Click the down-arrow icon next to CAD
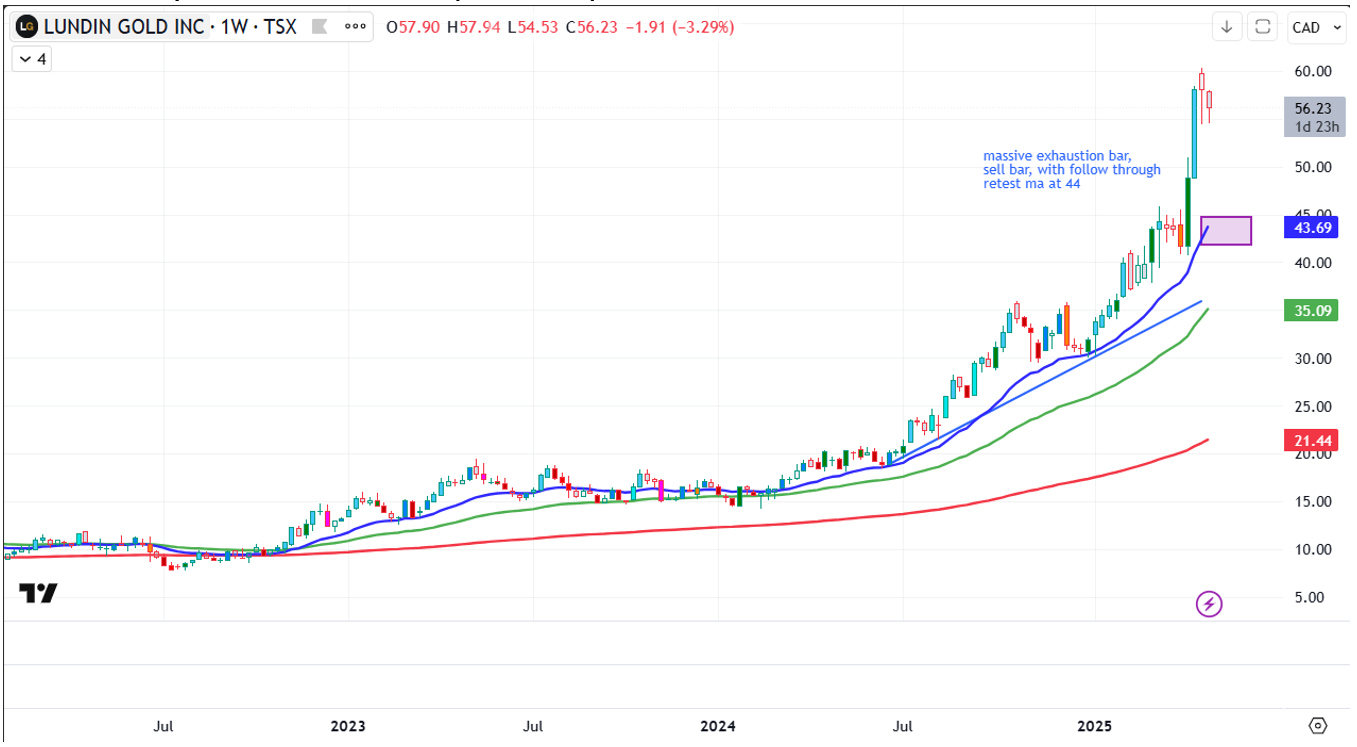Screen dimensions: 1357x747 [x=1227, y=27]
